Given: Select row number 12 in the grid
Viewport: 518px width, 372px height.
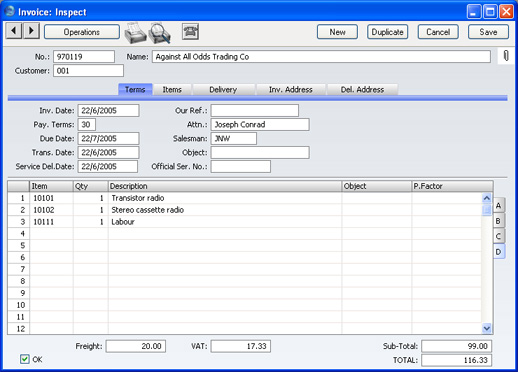Looking at the screenshot, I should coord(19,329).
